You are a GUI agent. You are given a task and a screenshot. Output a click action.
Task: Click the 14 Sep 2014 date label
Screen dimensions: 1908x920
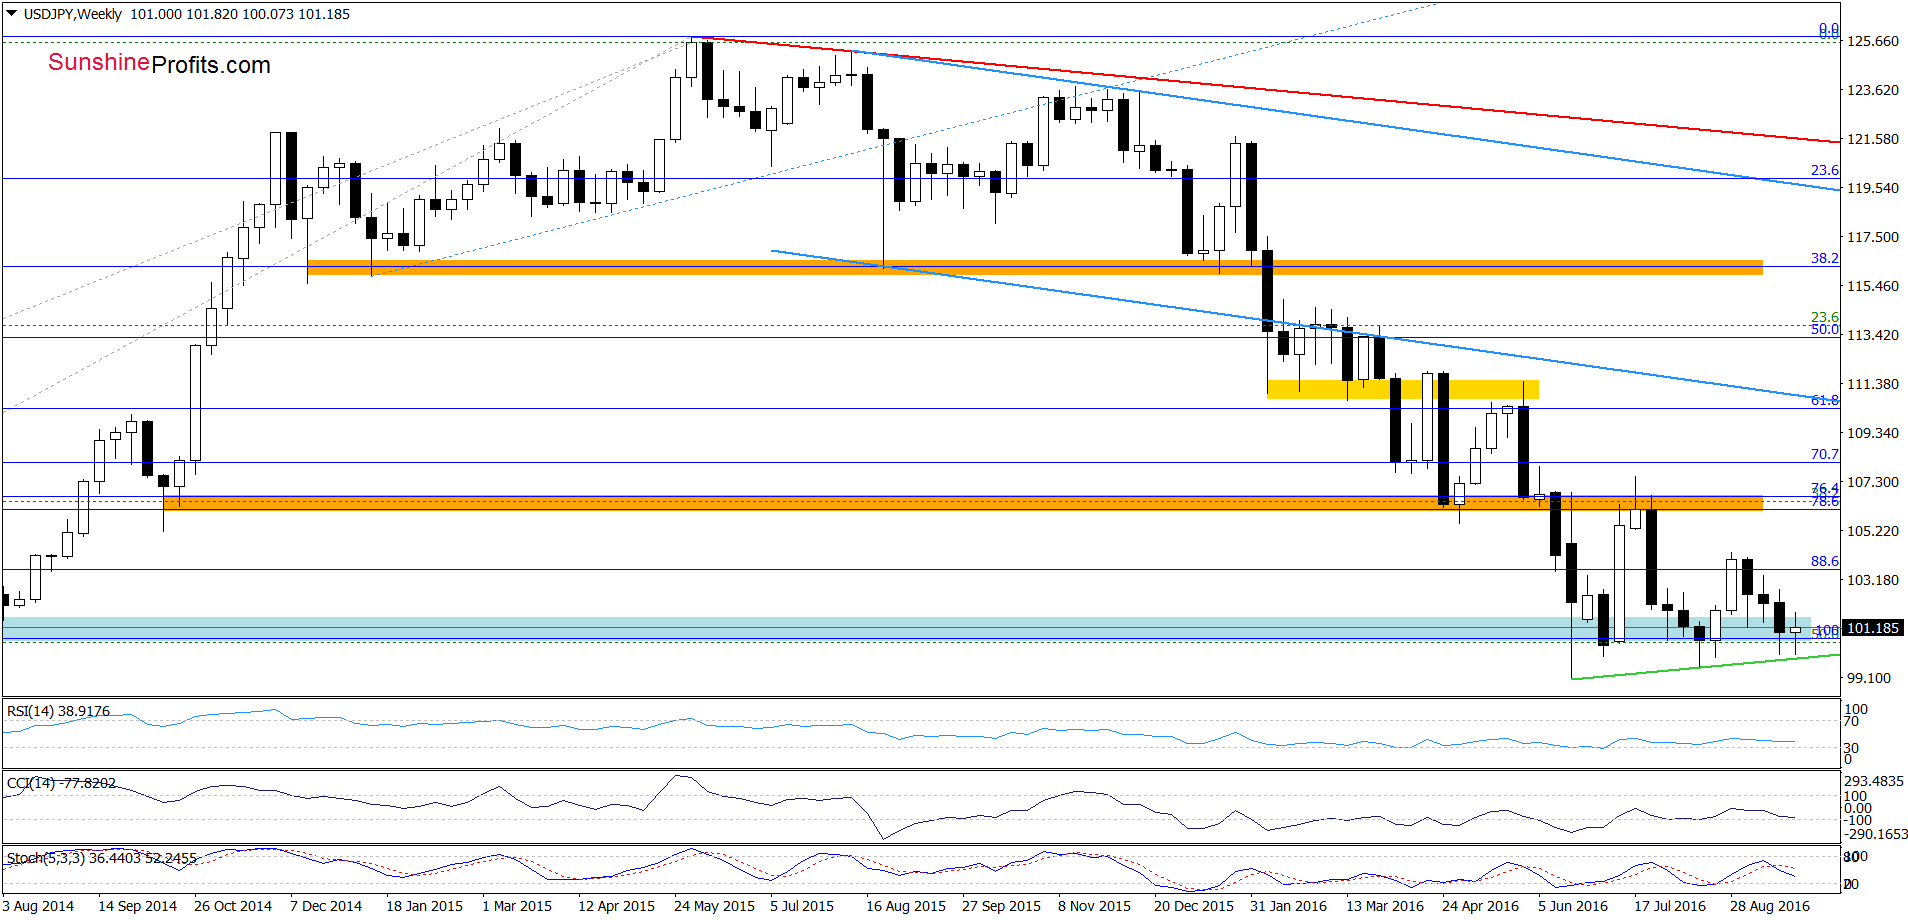click(137, 906)
